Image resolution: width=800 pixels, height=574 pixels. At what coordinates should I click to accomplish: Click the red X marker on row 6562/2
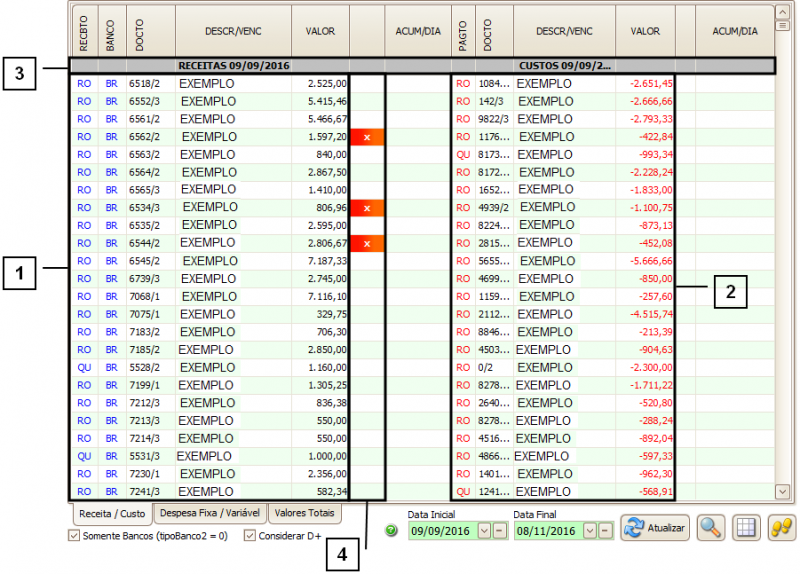(x=367, y=137)
